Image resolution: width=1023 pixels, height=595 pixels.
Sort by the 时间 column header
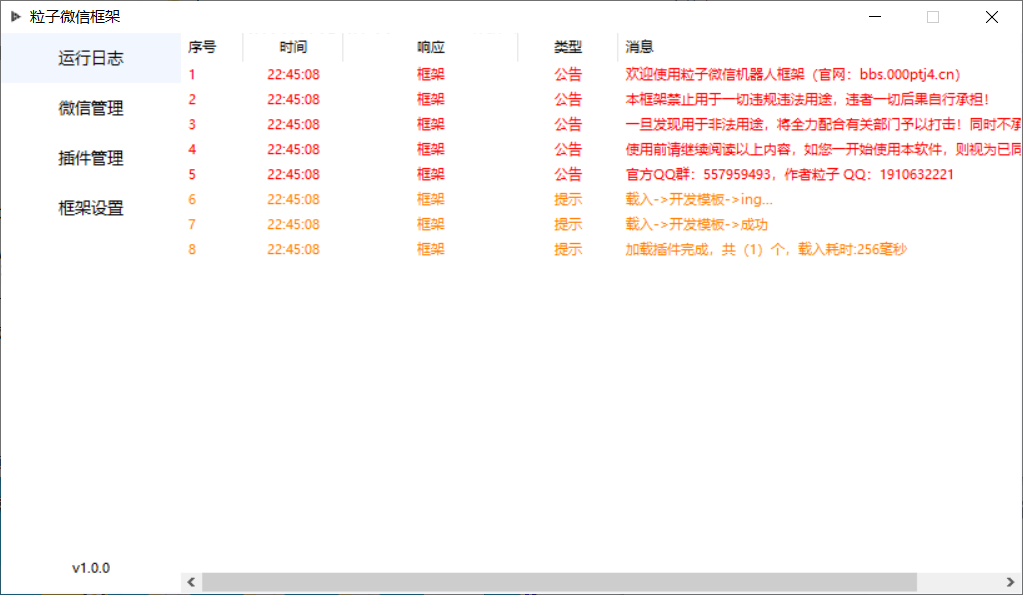coord(293,47)
